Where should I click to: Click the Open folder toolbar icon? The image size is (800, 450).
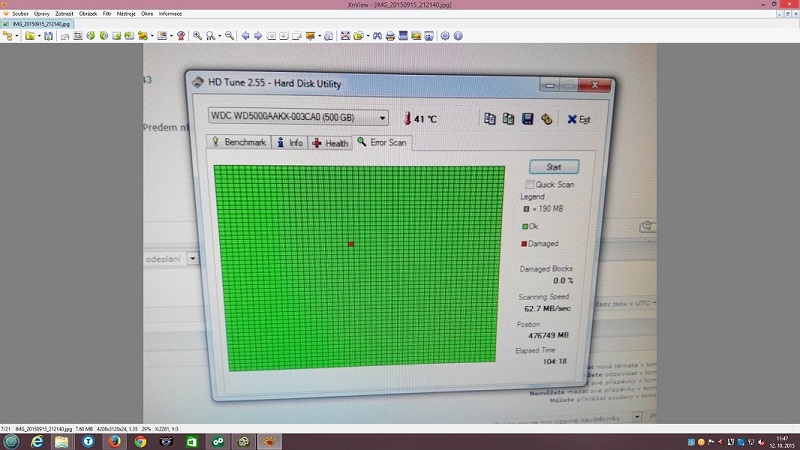(30, 36)
